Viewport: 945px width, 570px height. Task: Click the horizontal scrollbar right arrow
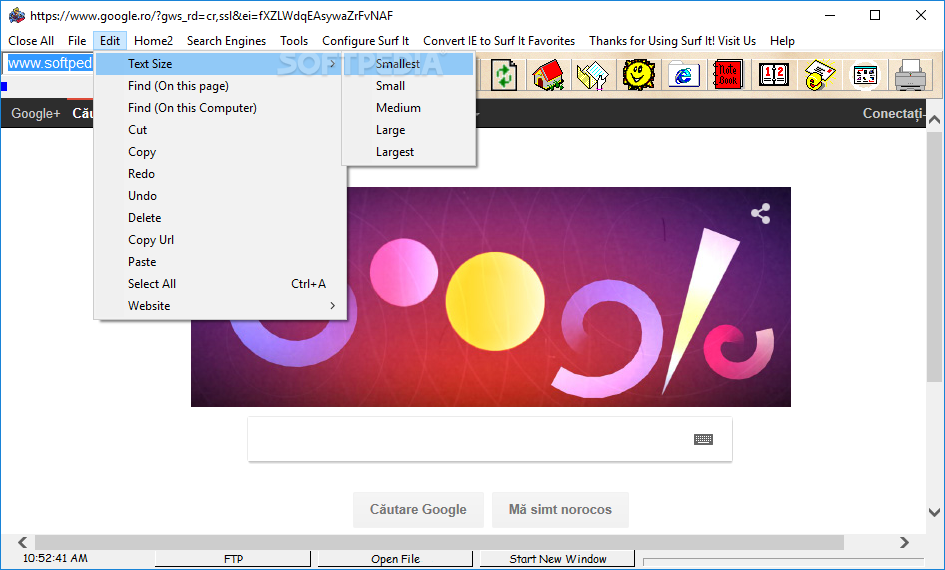[904, 542]
